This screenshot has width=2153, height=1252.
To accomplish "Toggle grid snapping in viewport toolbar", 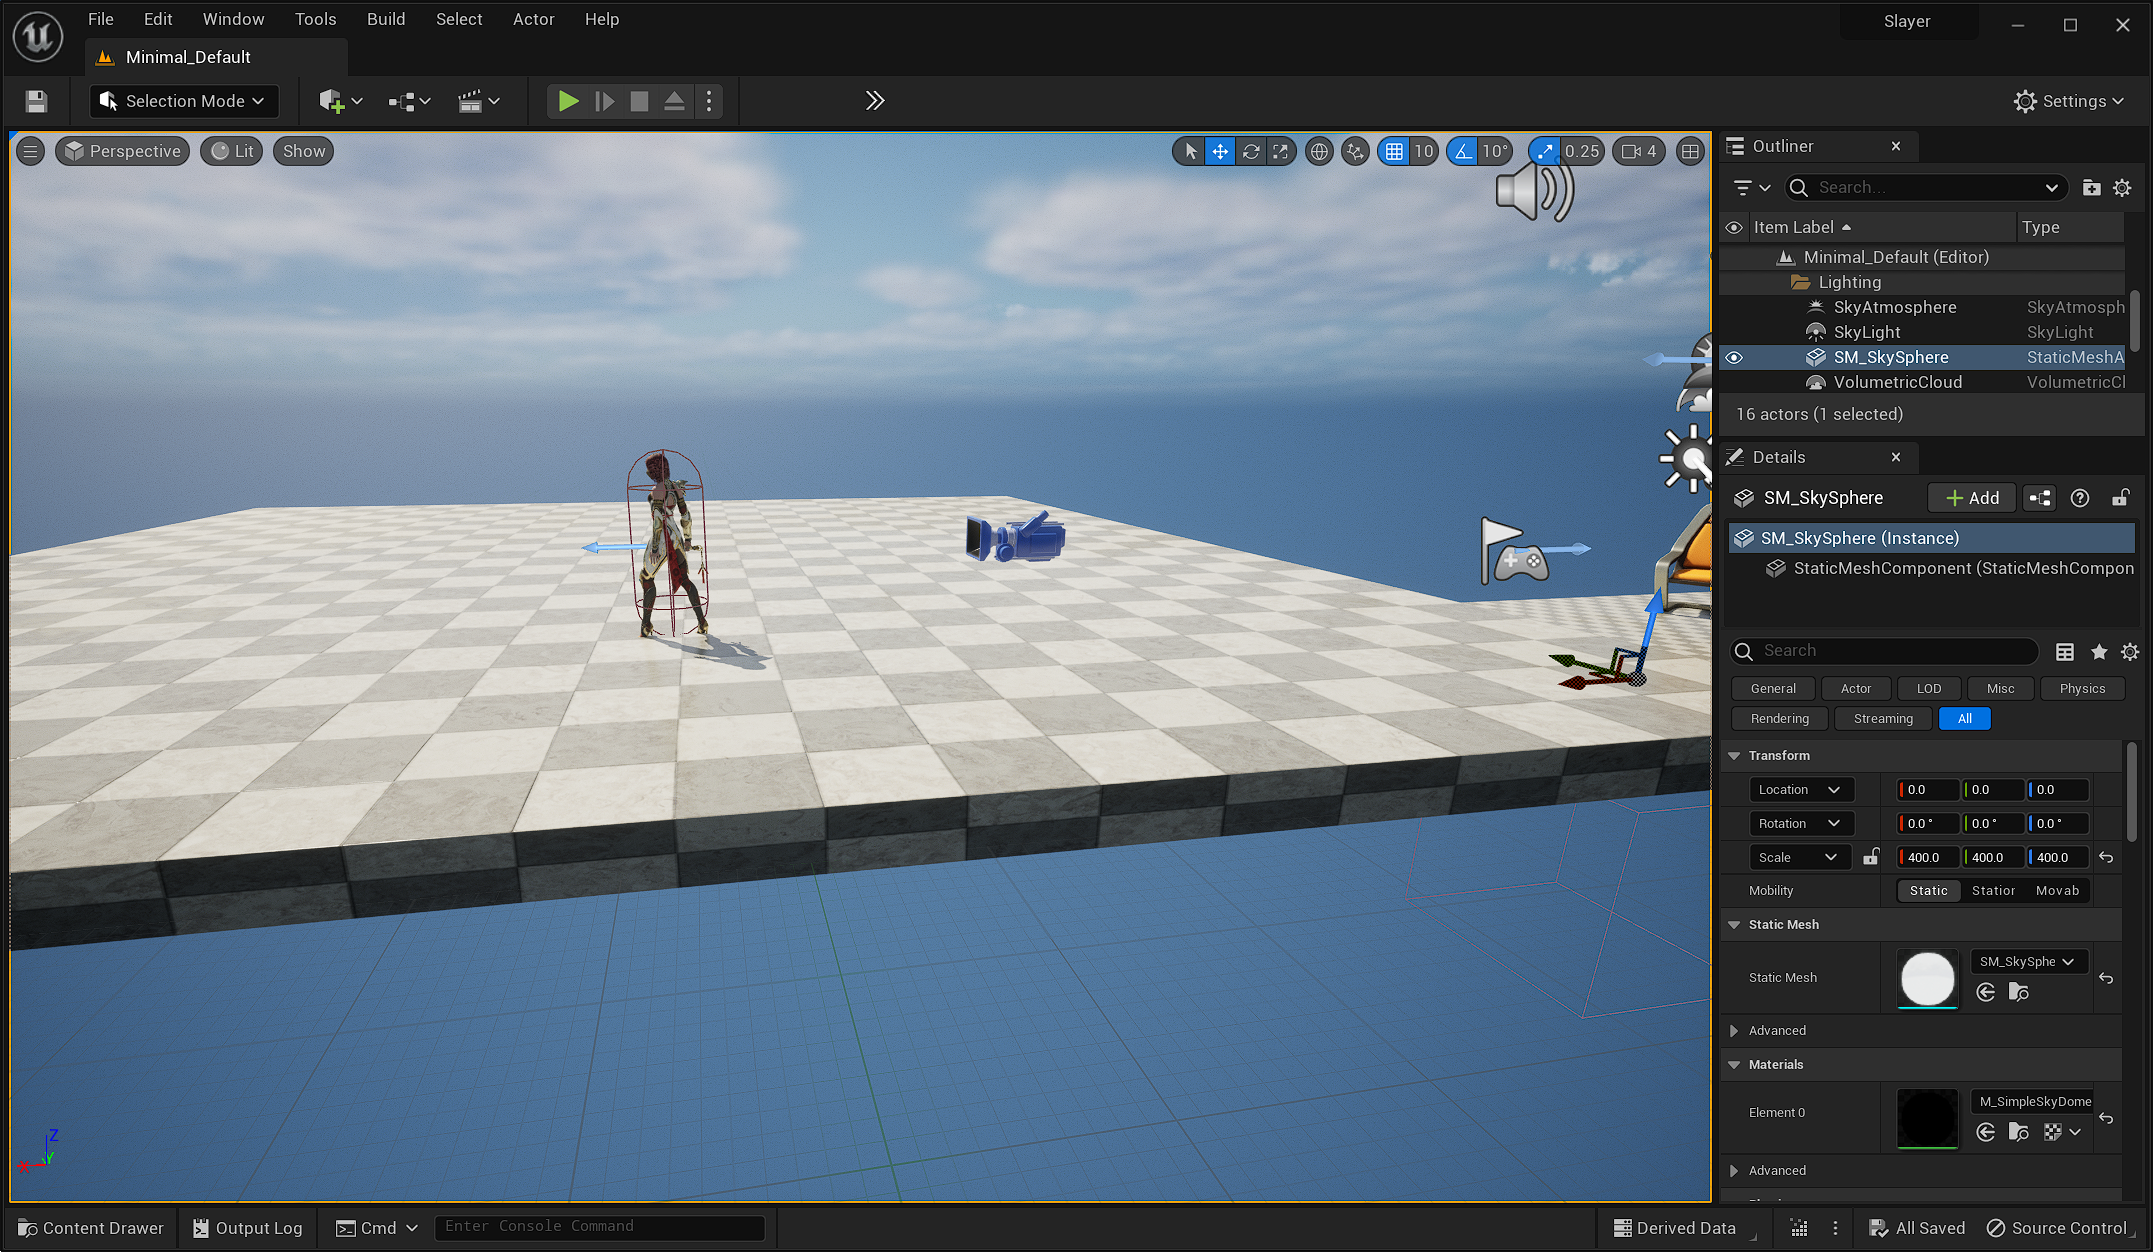I will (1394, 151).
